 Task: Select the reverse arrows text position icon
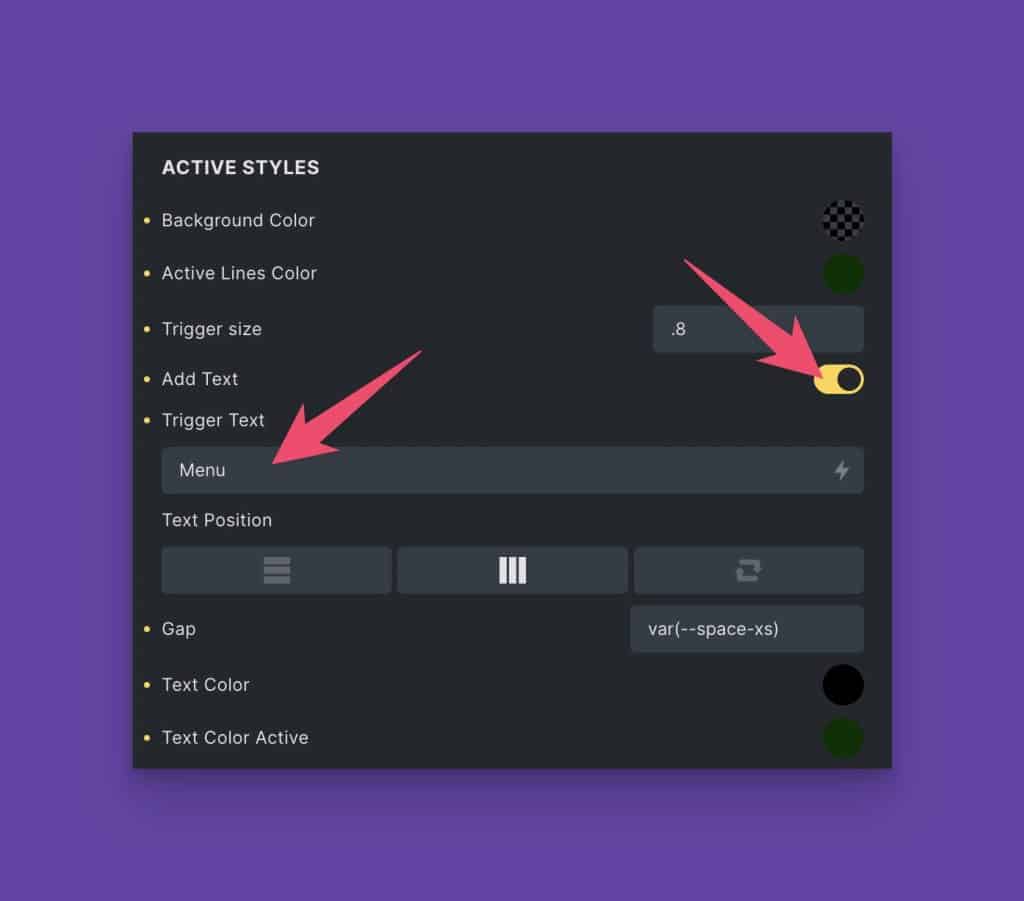point(748,570)
